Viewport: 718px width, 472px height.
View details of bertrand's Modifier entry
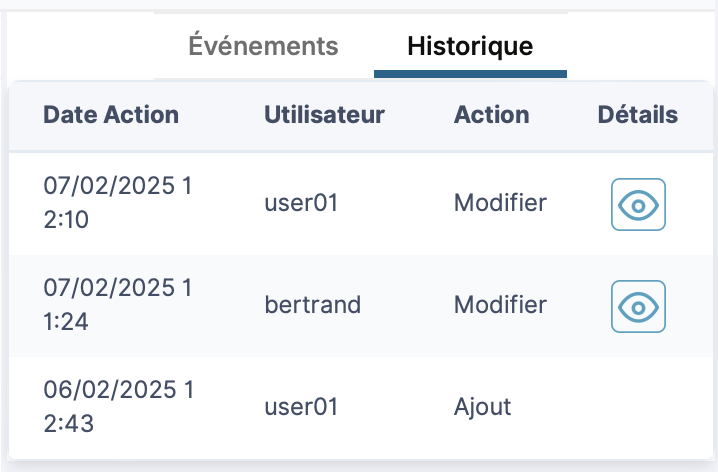tap(638, 306)
